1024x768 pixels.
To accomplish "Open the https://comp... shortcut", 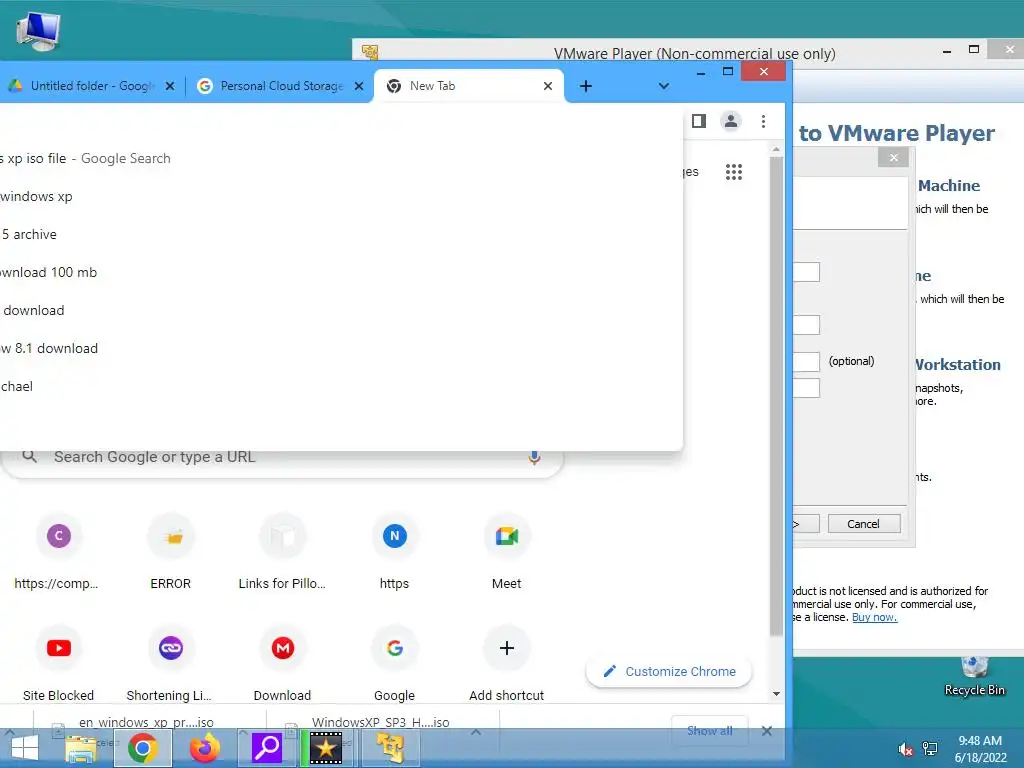I will [57, 552].
